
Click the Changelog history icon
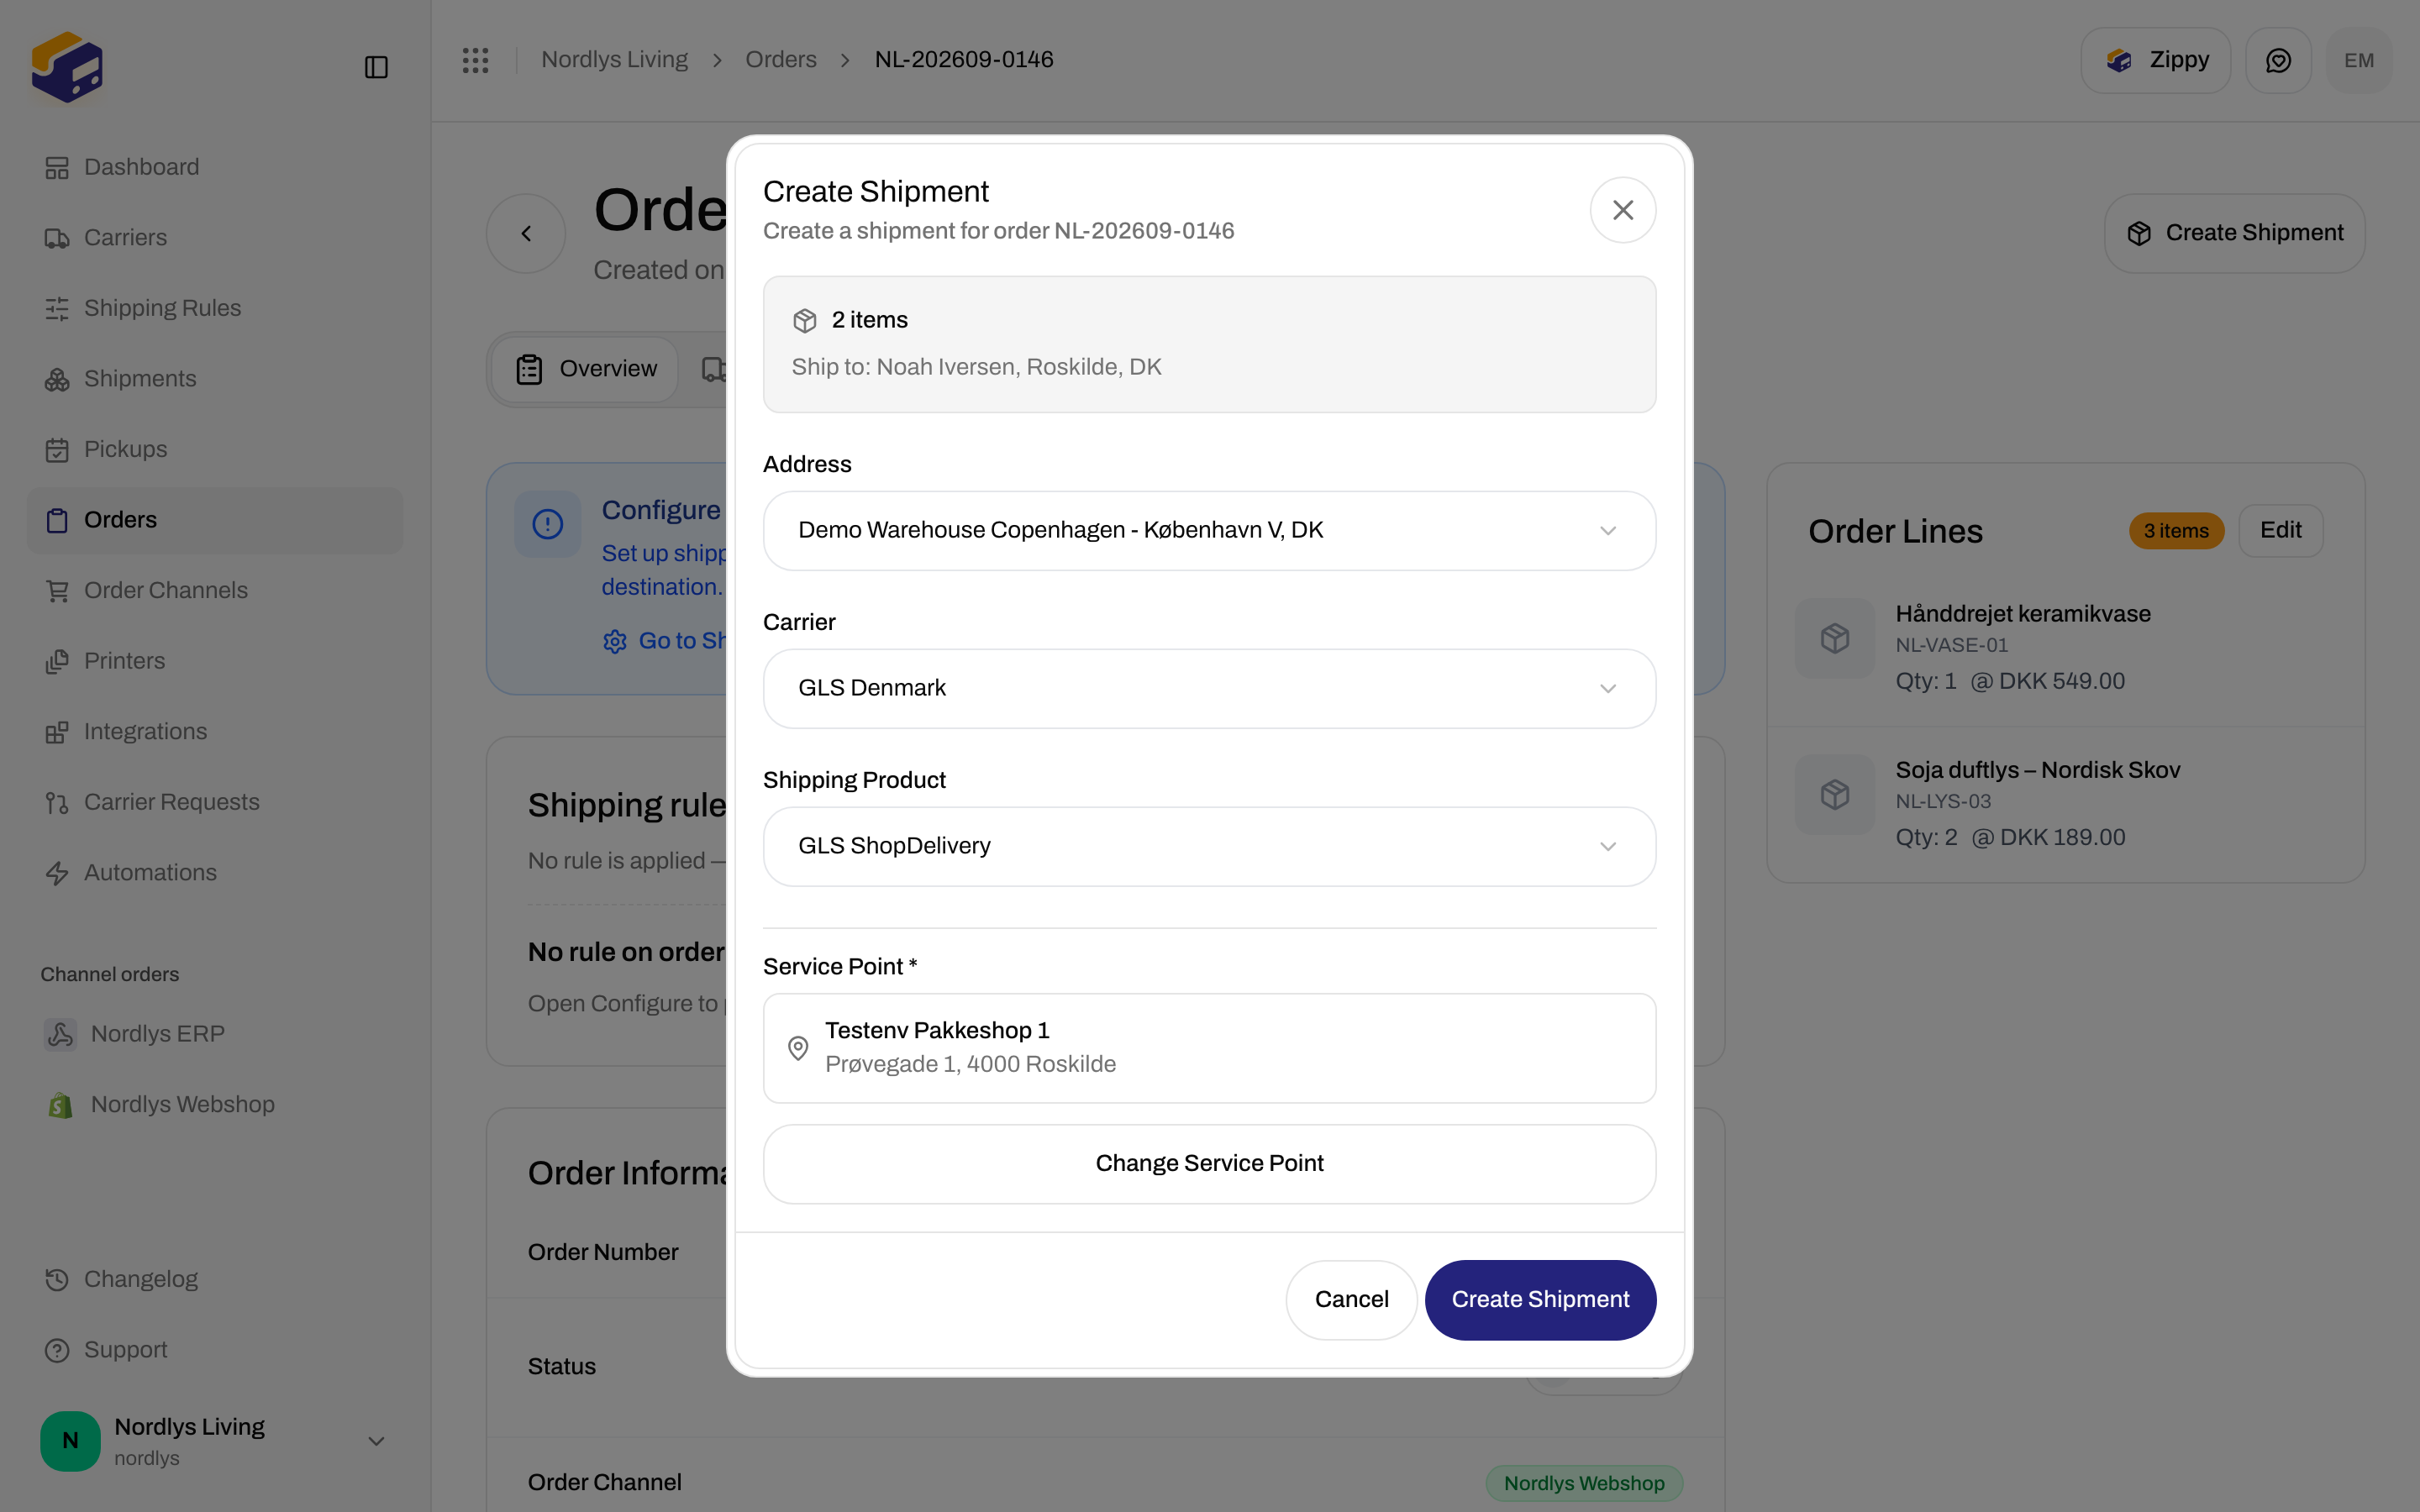point(57,1280)
